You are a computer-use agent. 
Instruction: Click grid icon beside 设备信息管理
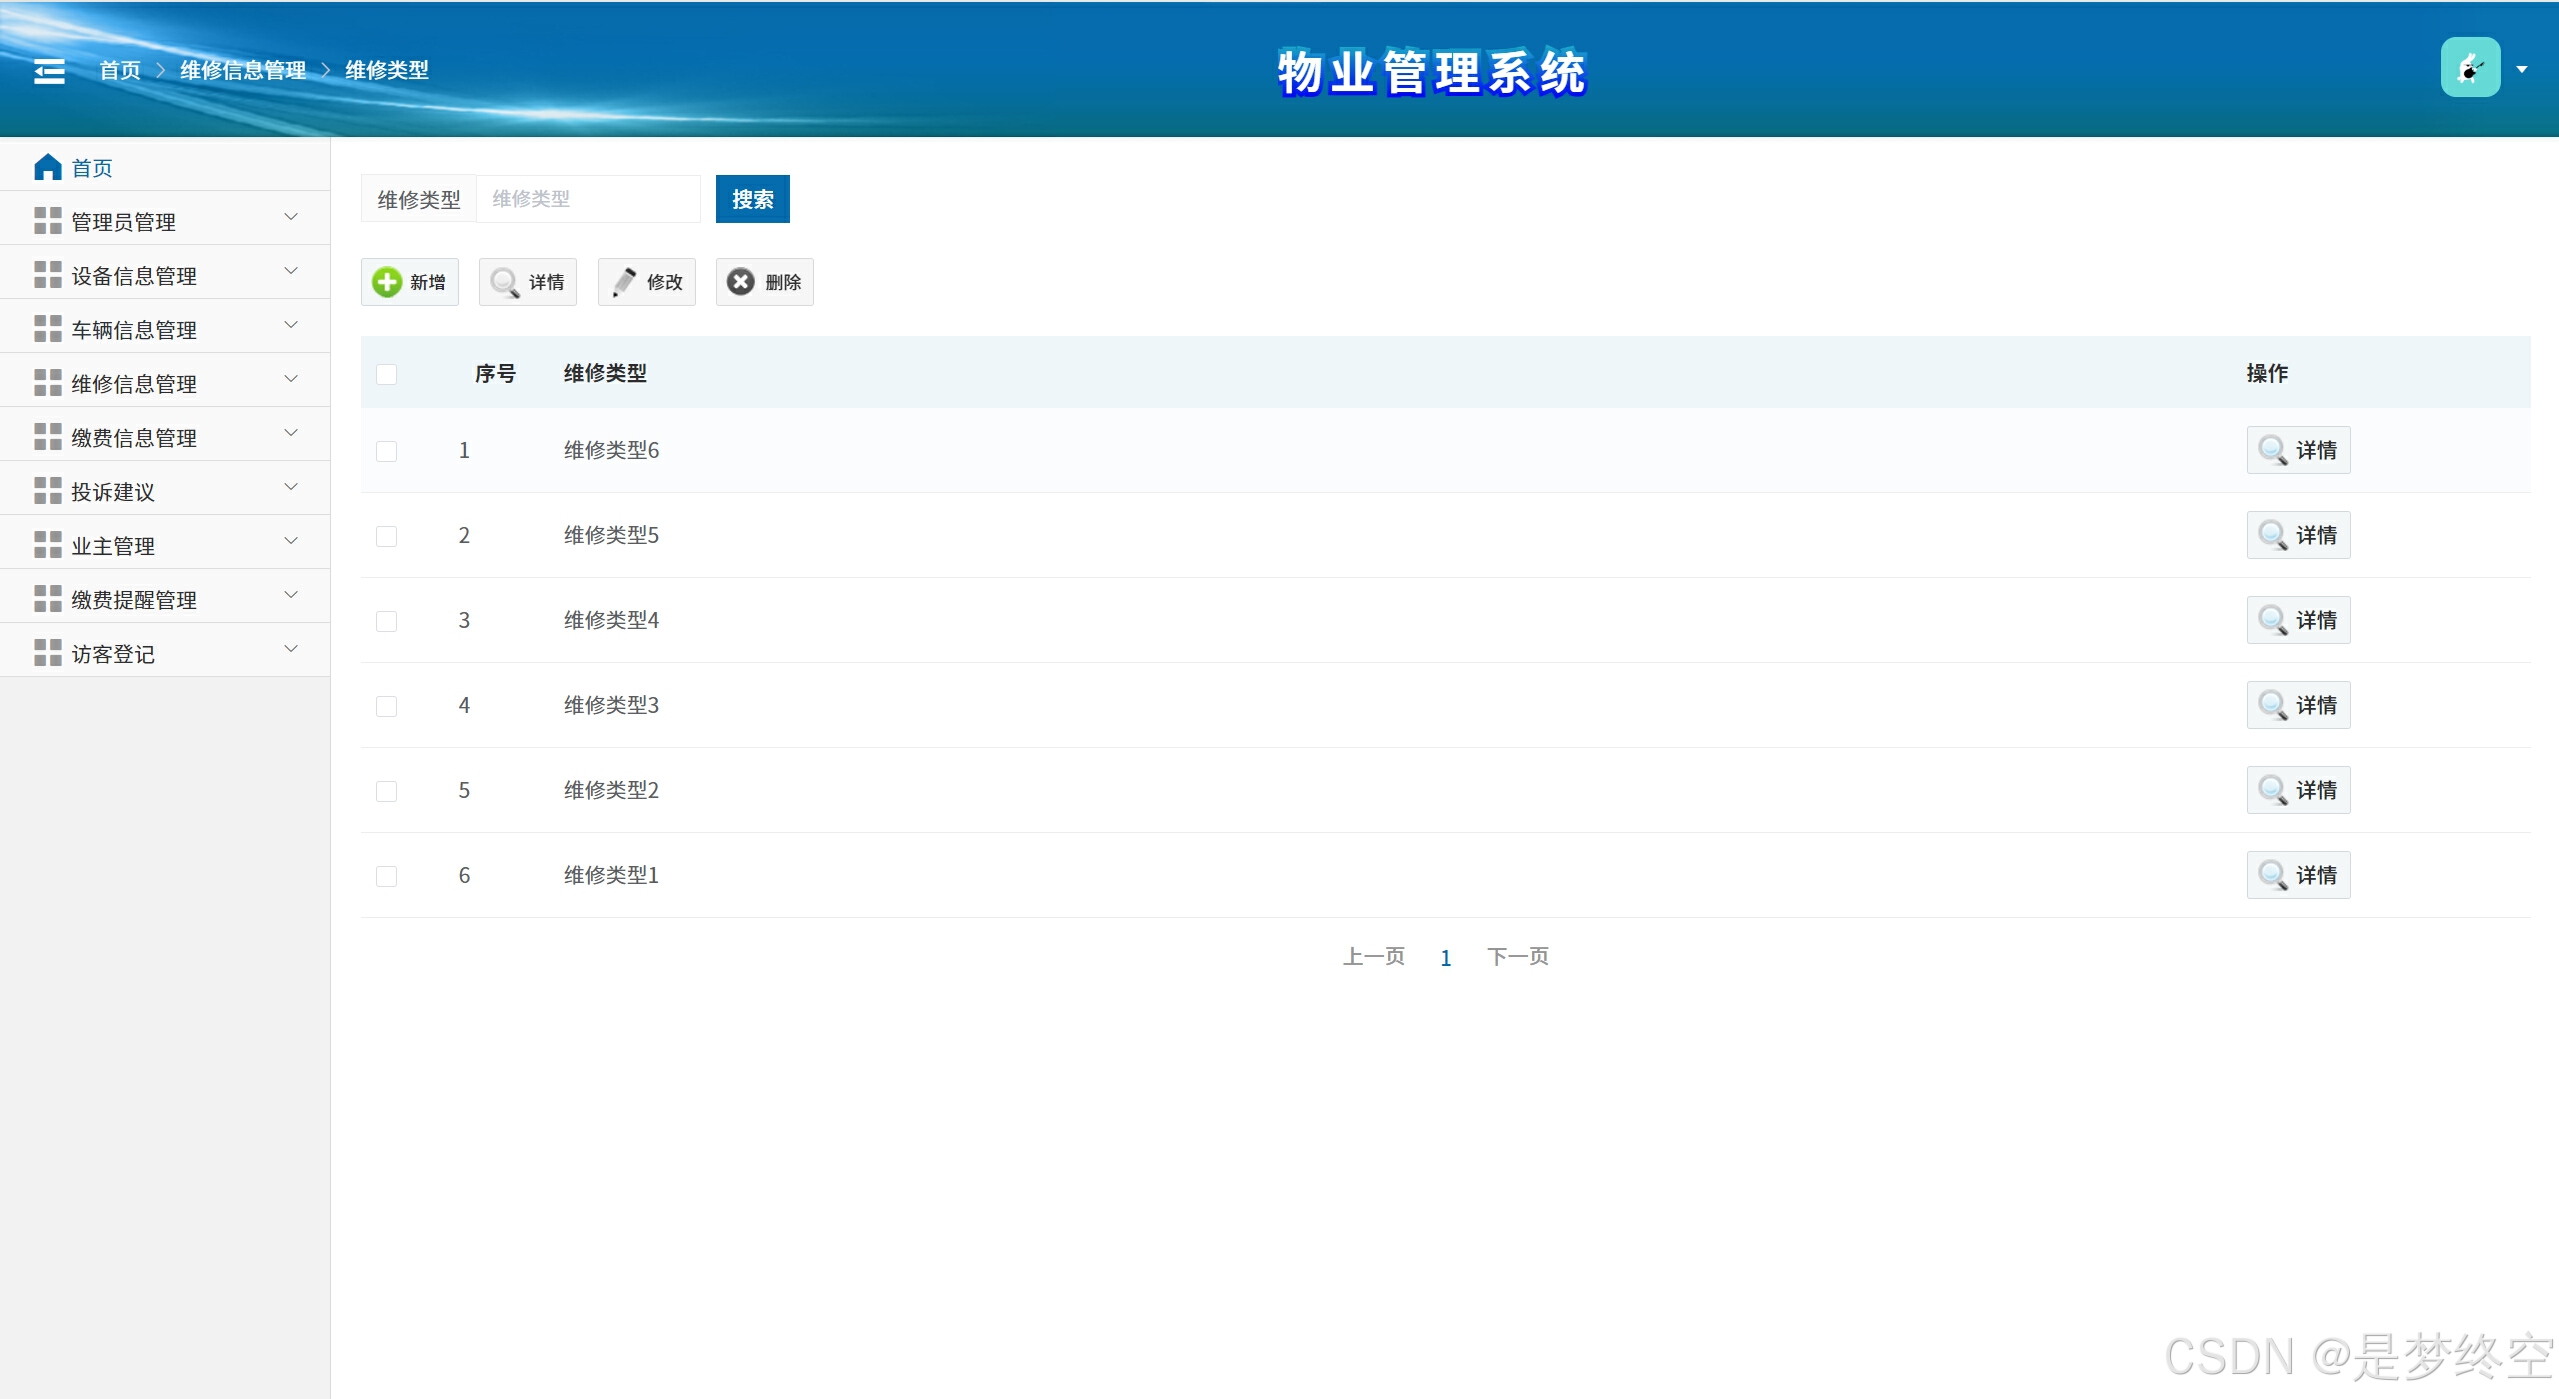[x=48, y=275]
